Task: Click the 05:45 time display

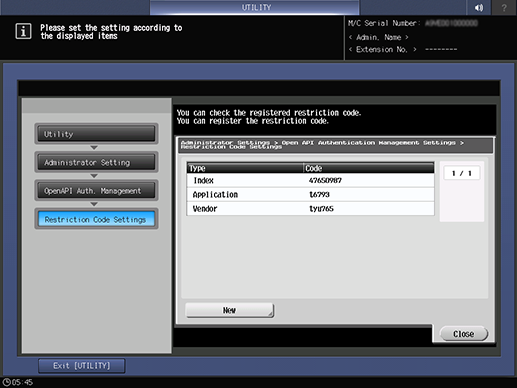Action: 22,382
